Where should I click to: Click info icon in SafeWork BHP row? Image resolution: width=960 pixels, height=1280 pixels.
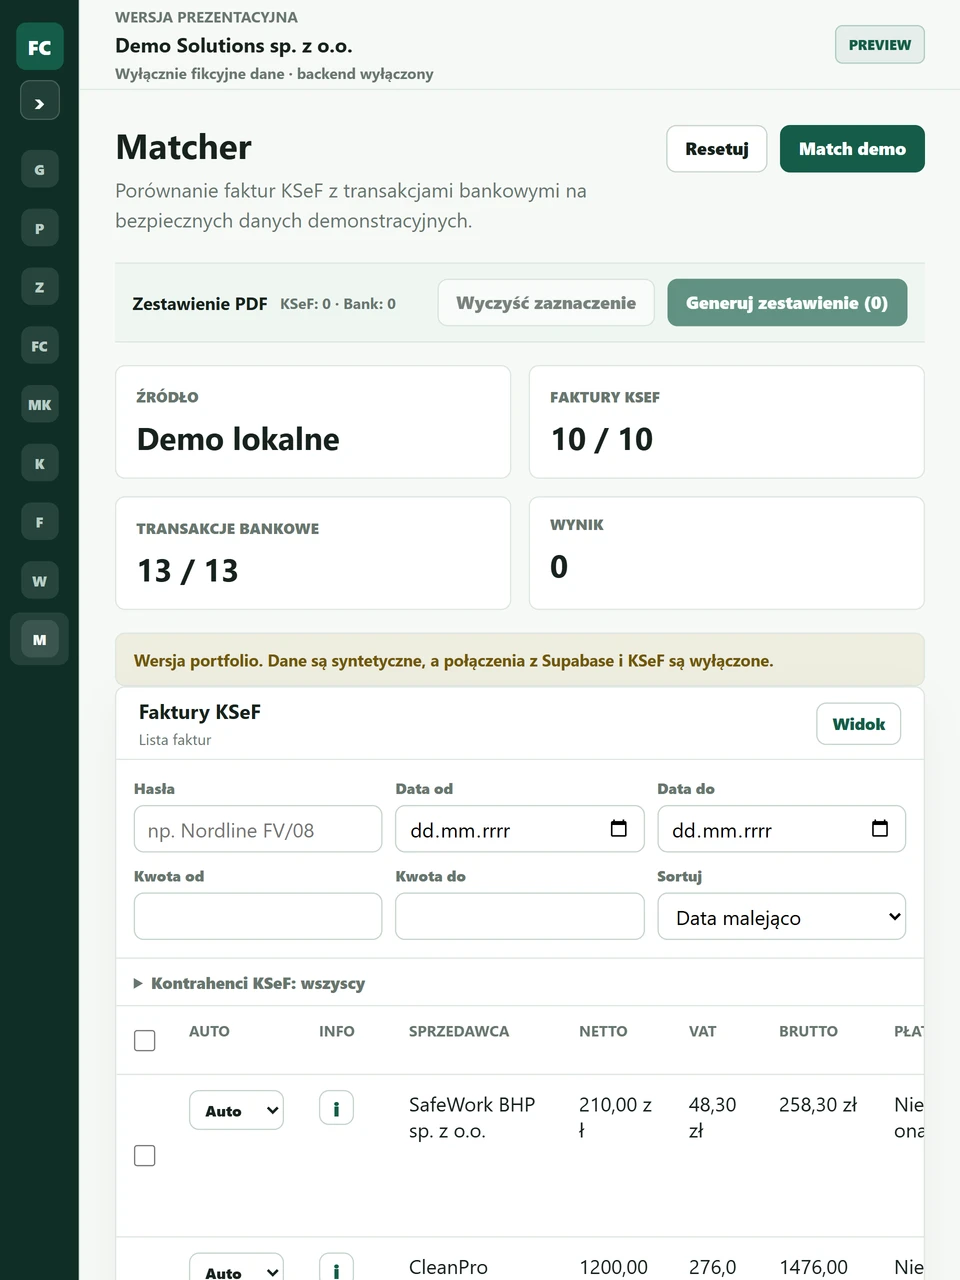point(336,1108)
